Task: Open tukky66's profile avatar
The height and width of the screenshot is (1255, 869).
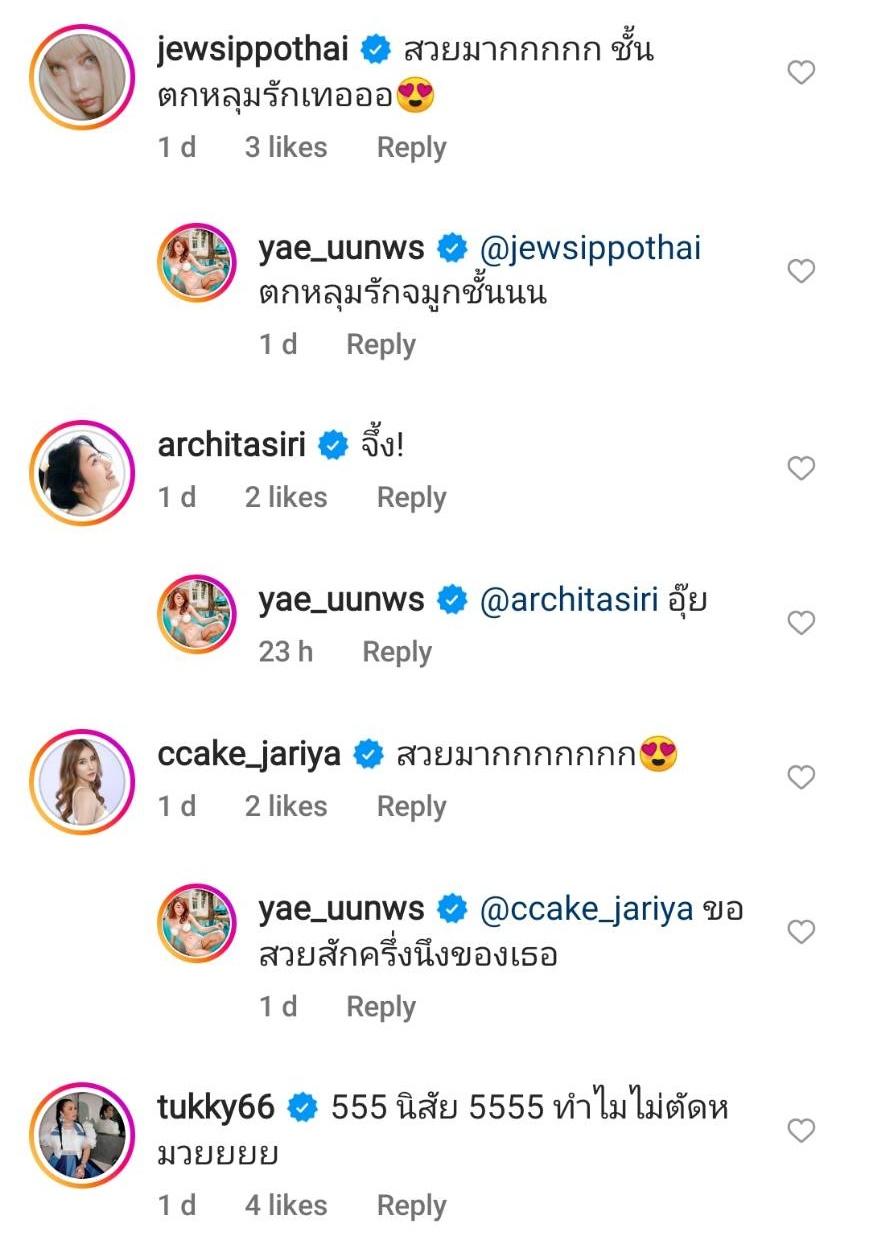Action: coord(82,1135)
